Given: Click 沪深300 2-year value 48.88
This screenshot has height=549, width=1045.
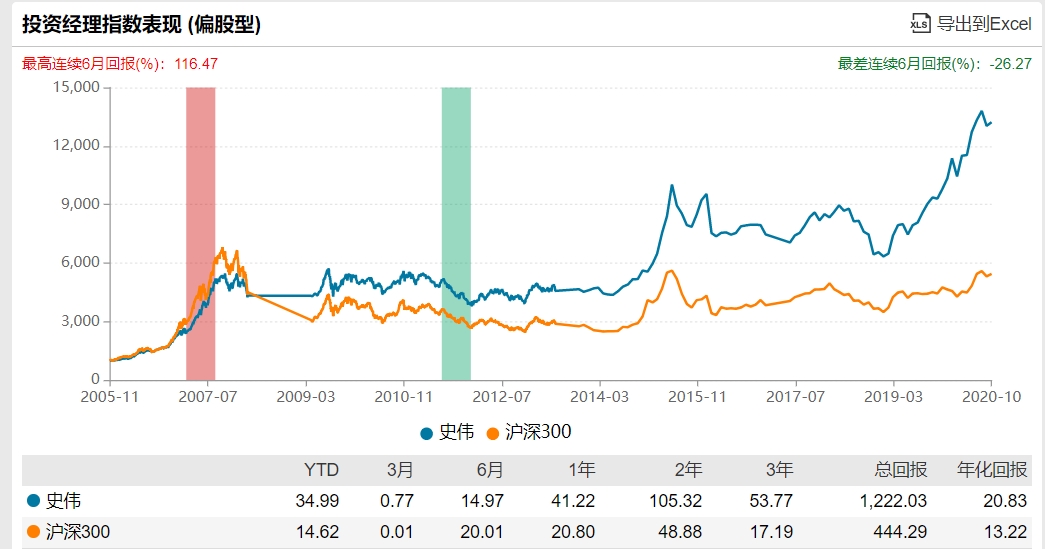Looking at the screenshot, I should click(x=680, y=532).
